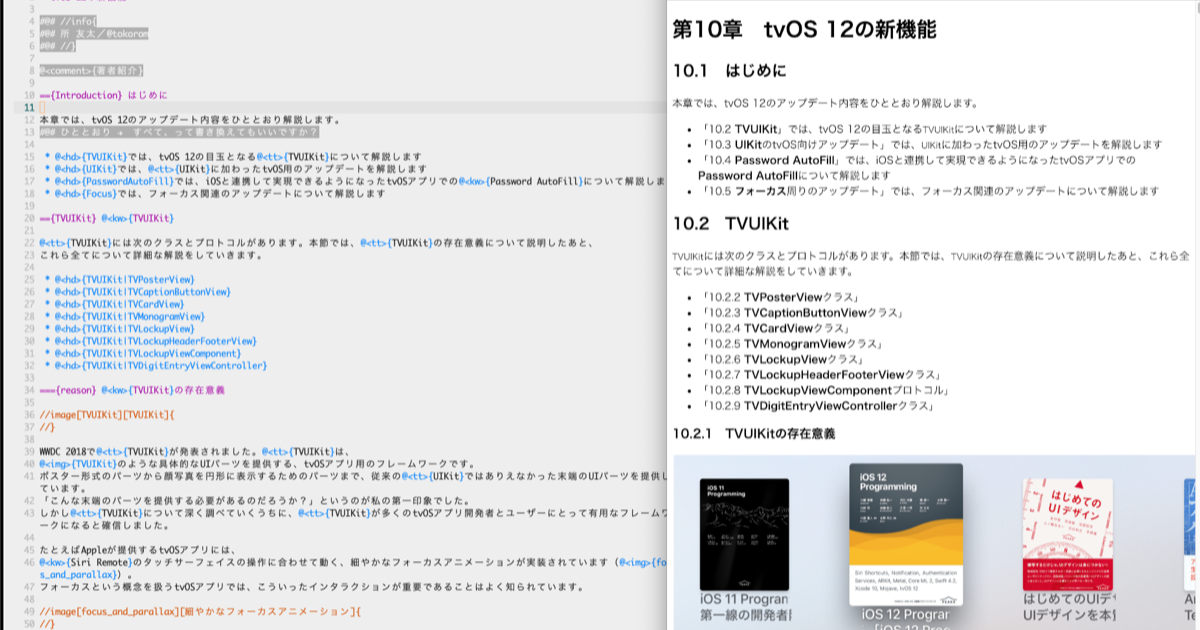Image resolution: width=1200 pixels, height=630 pixels.
Task: Click line number 20 in the editor gutter
Action: click(30, 218)
